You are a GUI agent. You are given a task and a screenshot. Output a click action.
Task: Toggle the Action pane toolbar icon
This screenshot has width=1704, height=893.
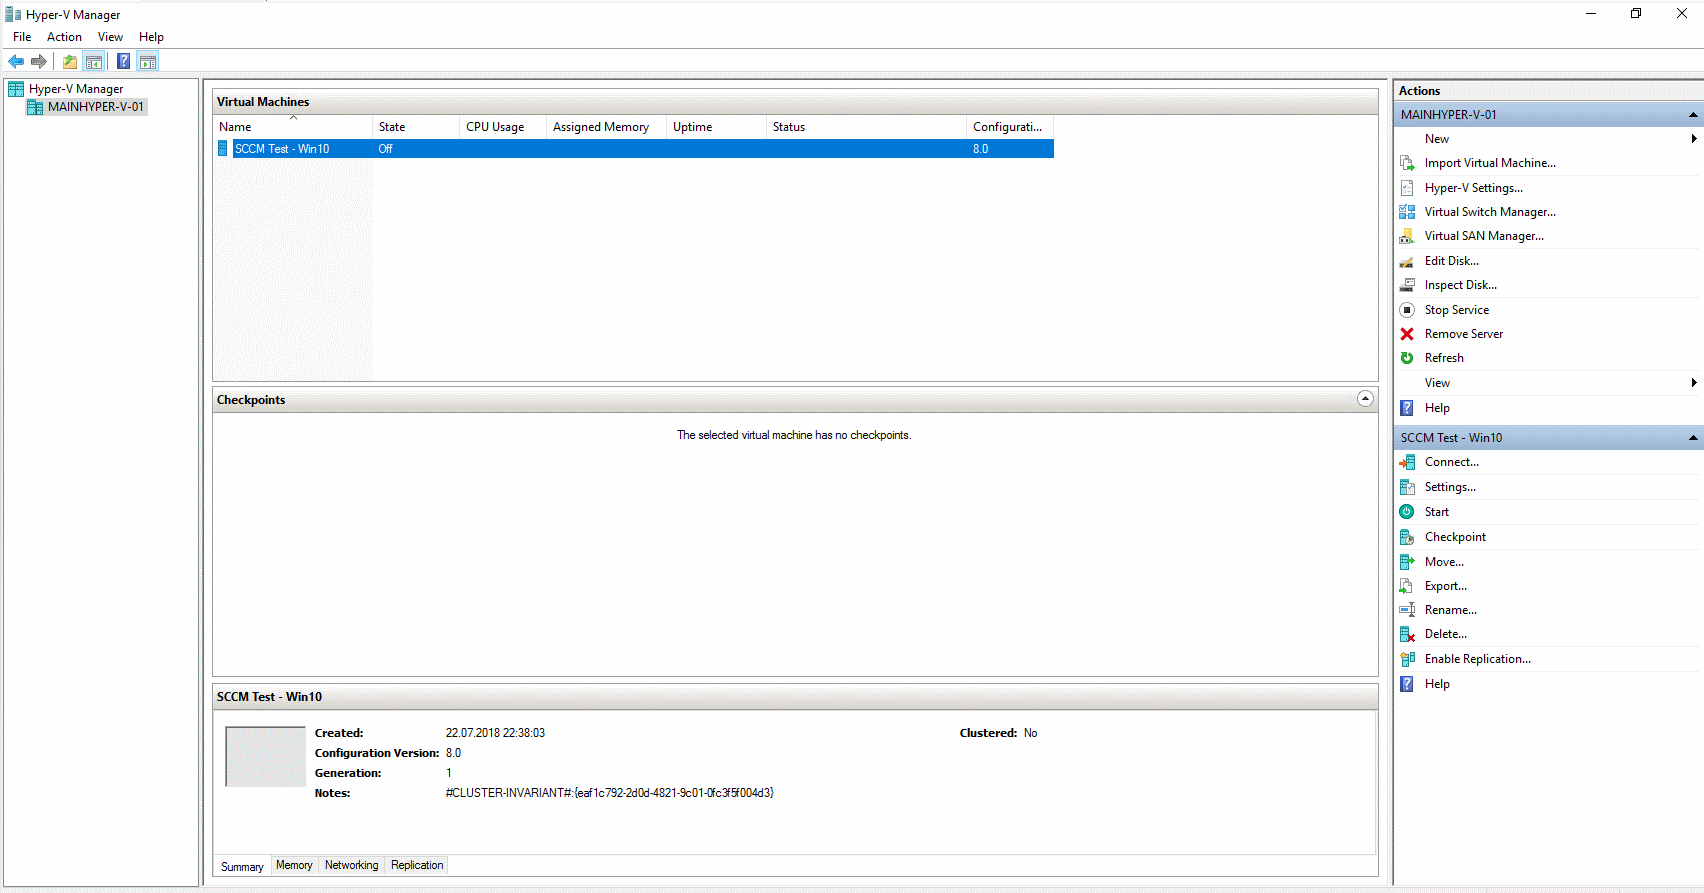(x=147, y=62)
